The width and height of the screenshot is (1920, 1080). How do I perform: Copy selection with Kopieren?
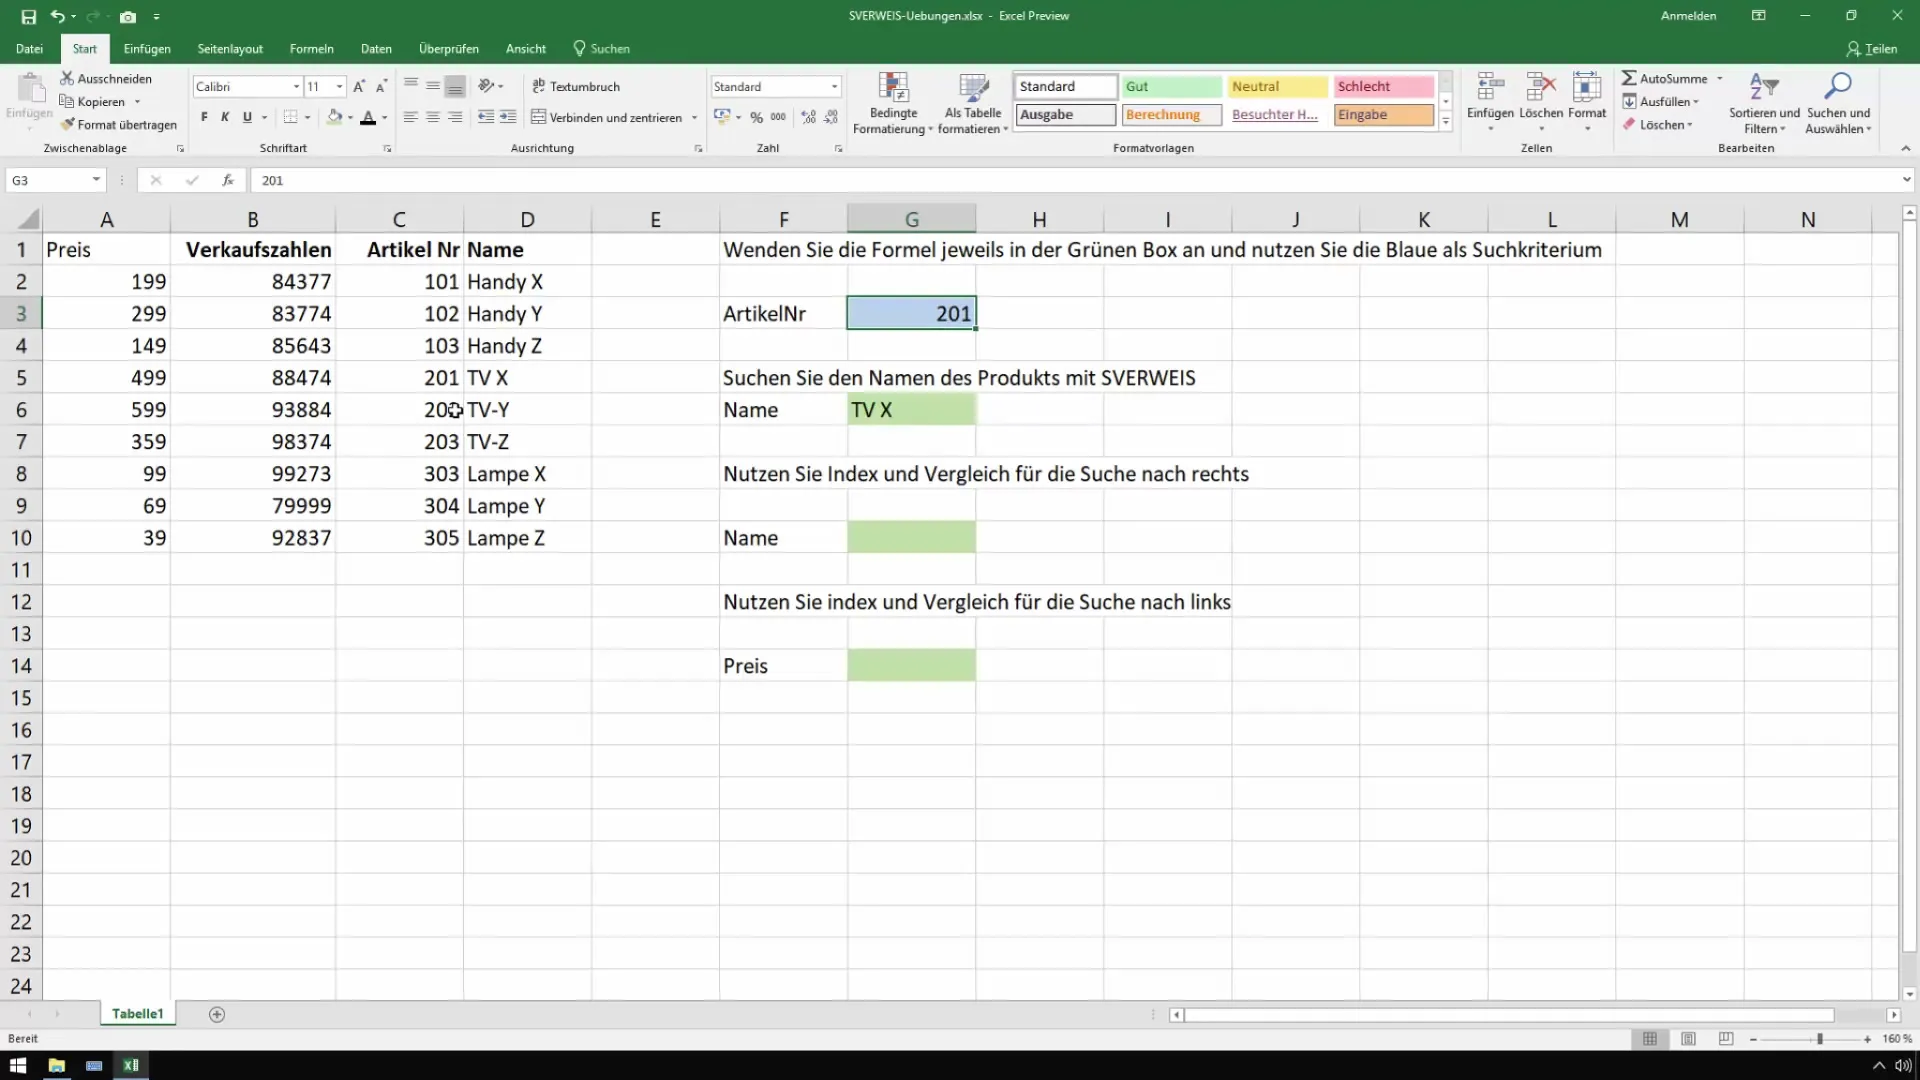93,101
